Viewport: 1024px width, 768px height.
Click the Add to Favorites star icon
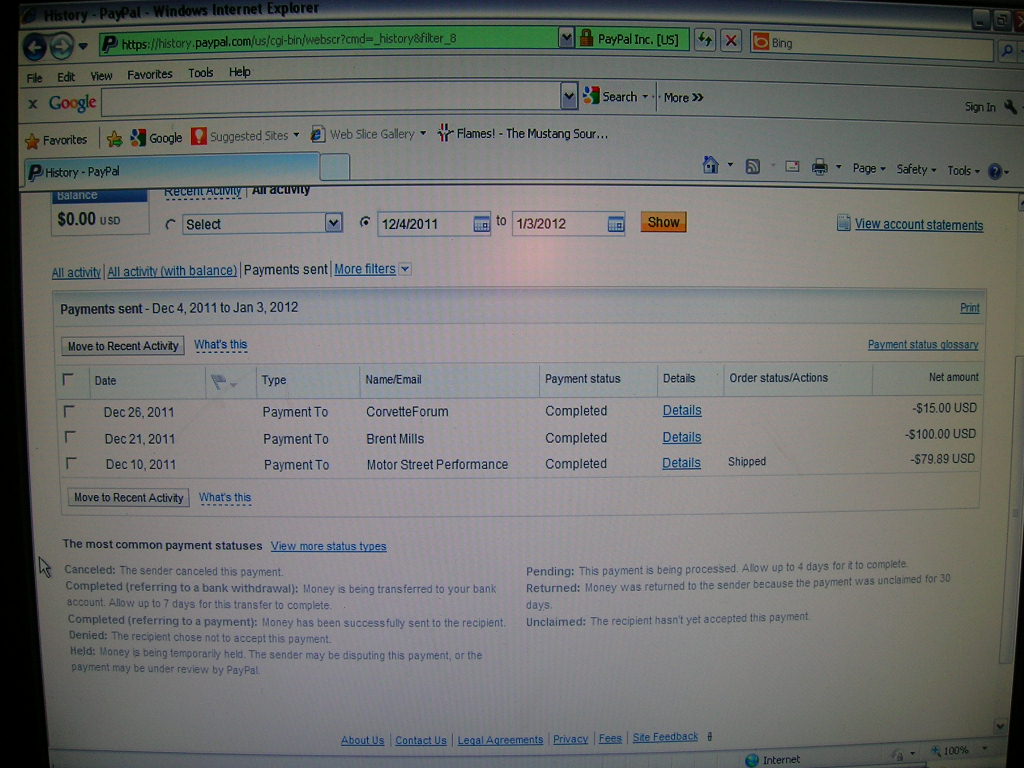[114, 138]
